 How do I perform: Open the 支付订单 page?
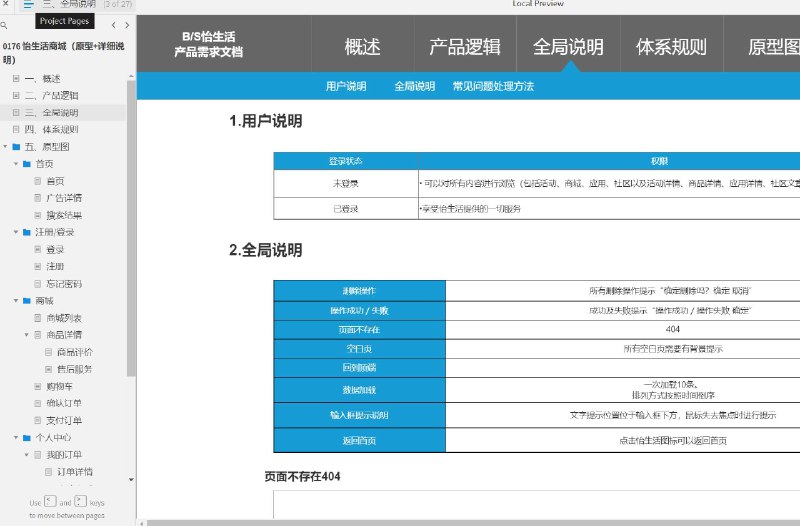pos(64,420)
